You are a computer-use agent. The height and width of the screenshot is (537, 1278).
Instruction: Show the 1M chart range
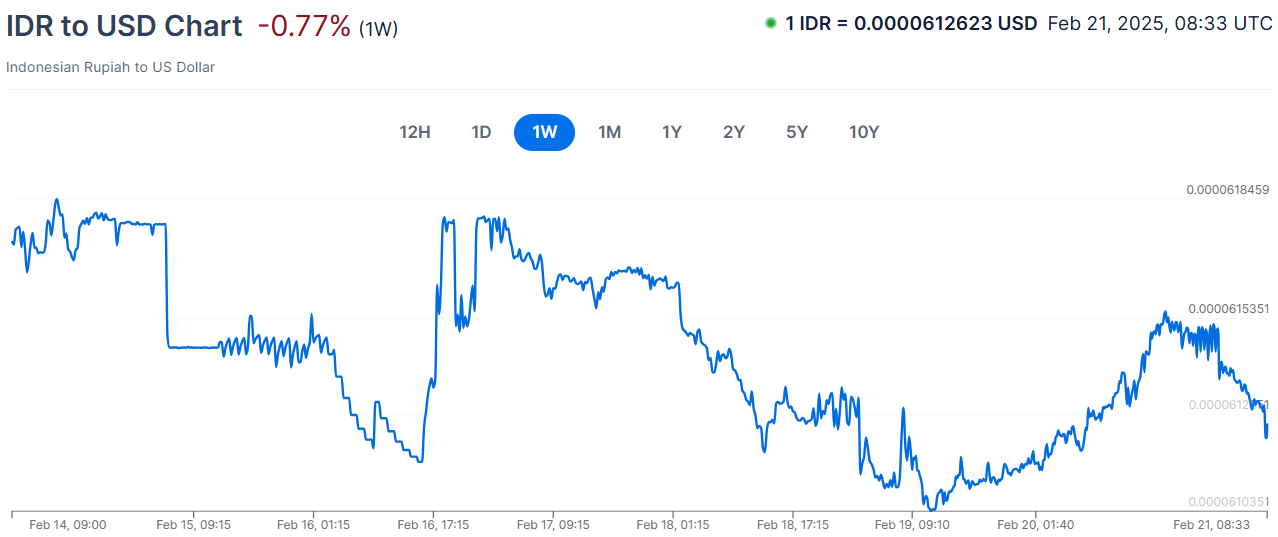click(x=609, y=132)
